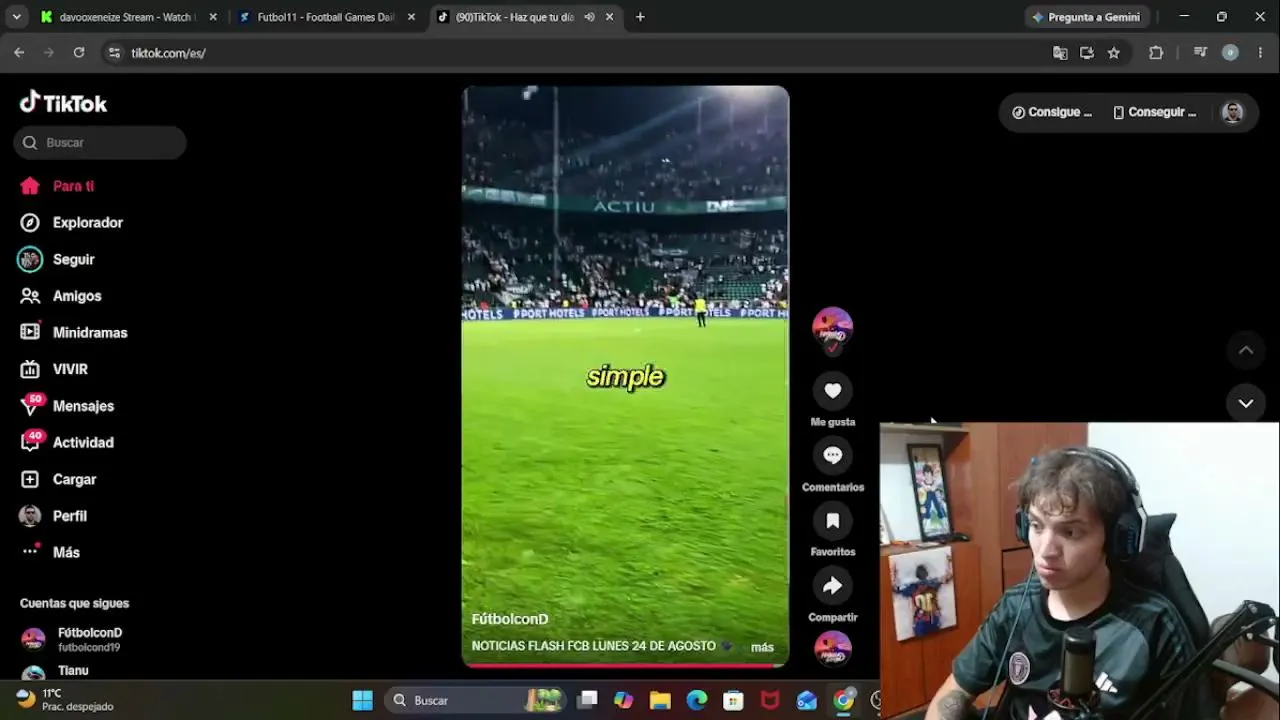This screenshot has width=1280, height=720.
Task: Close the TikTok tab
Action: (x=609, y=17)
